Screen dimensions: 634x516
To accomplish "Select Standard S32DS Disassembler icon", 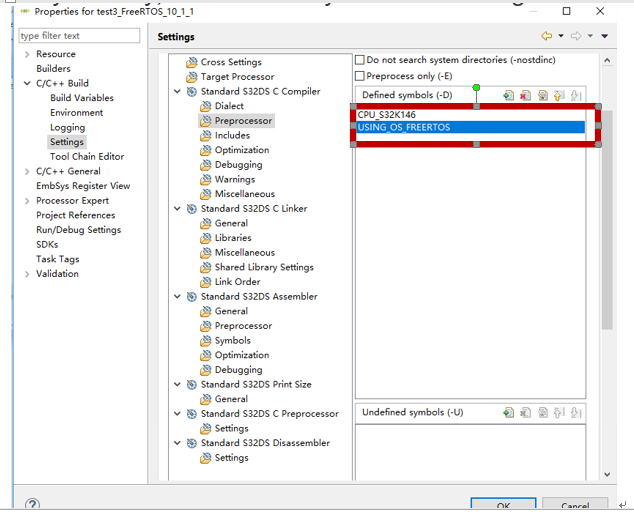I will click(192, 443).
